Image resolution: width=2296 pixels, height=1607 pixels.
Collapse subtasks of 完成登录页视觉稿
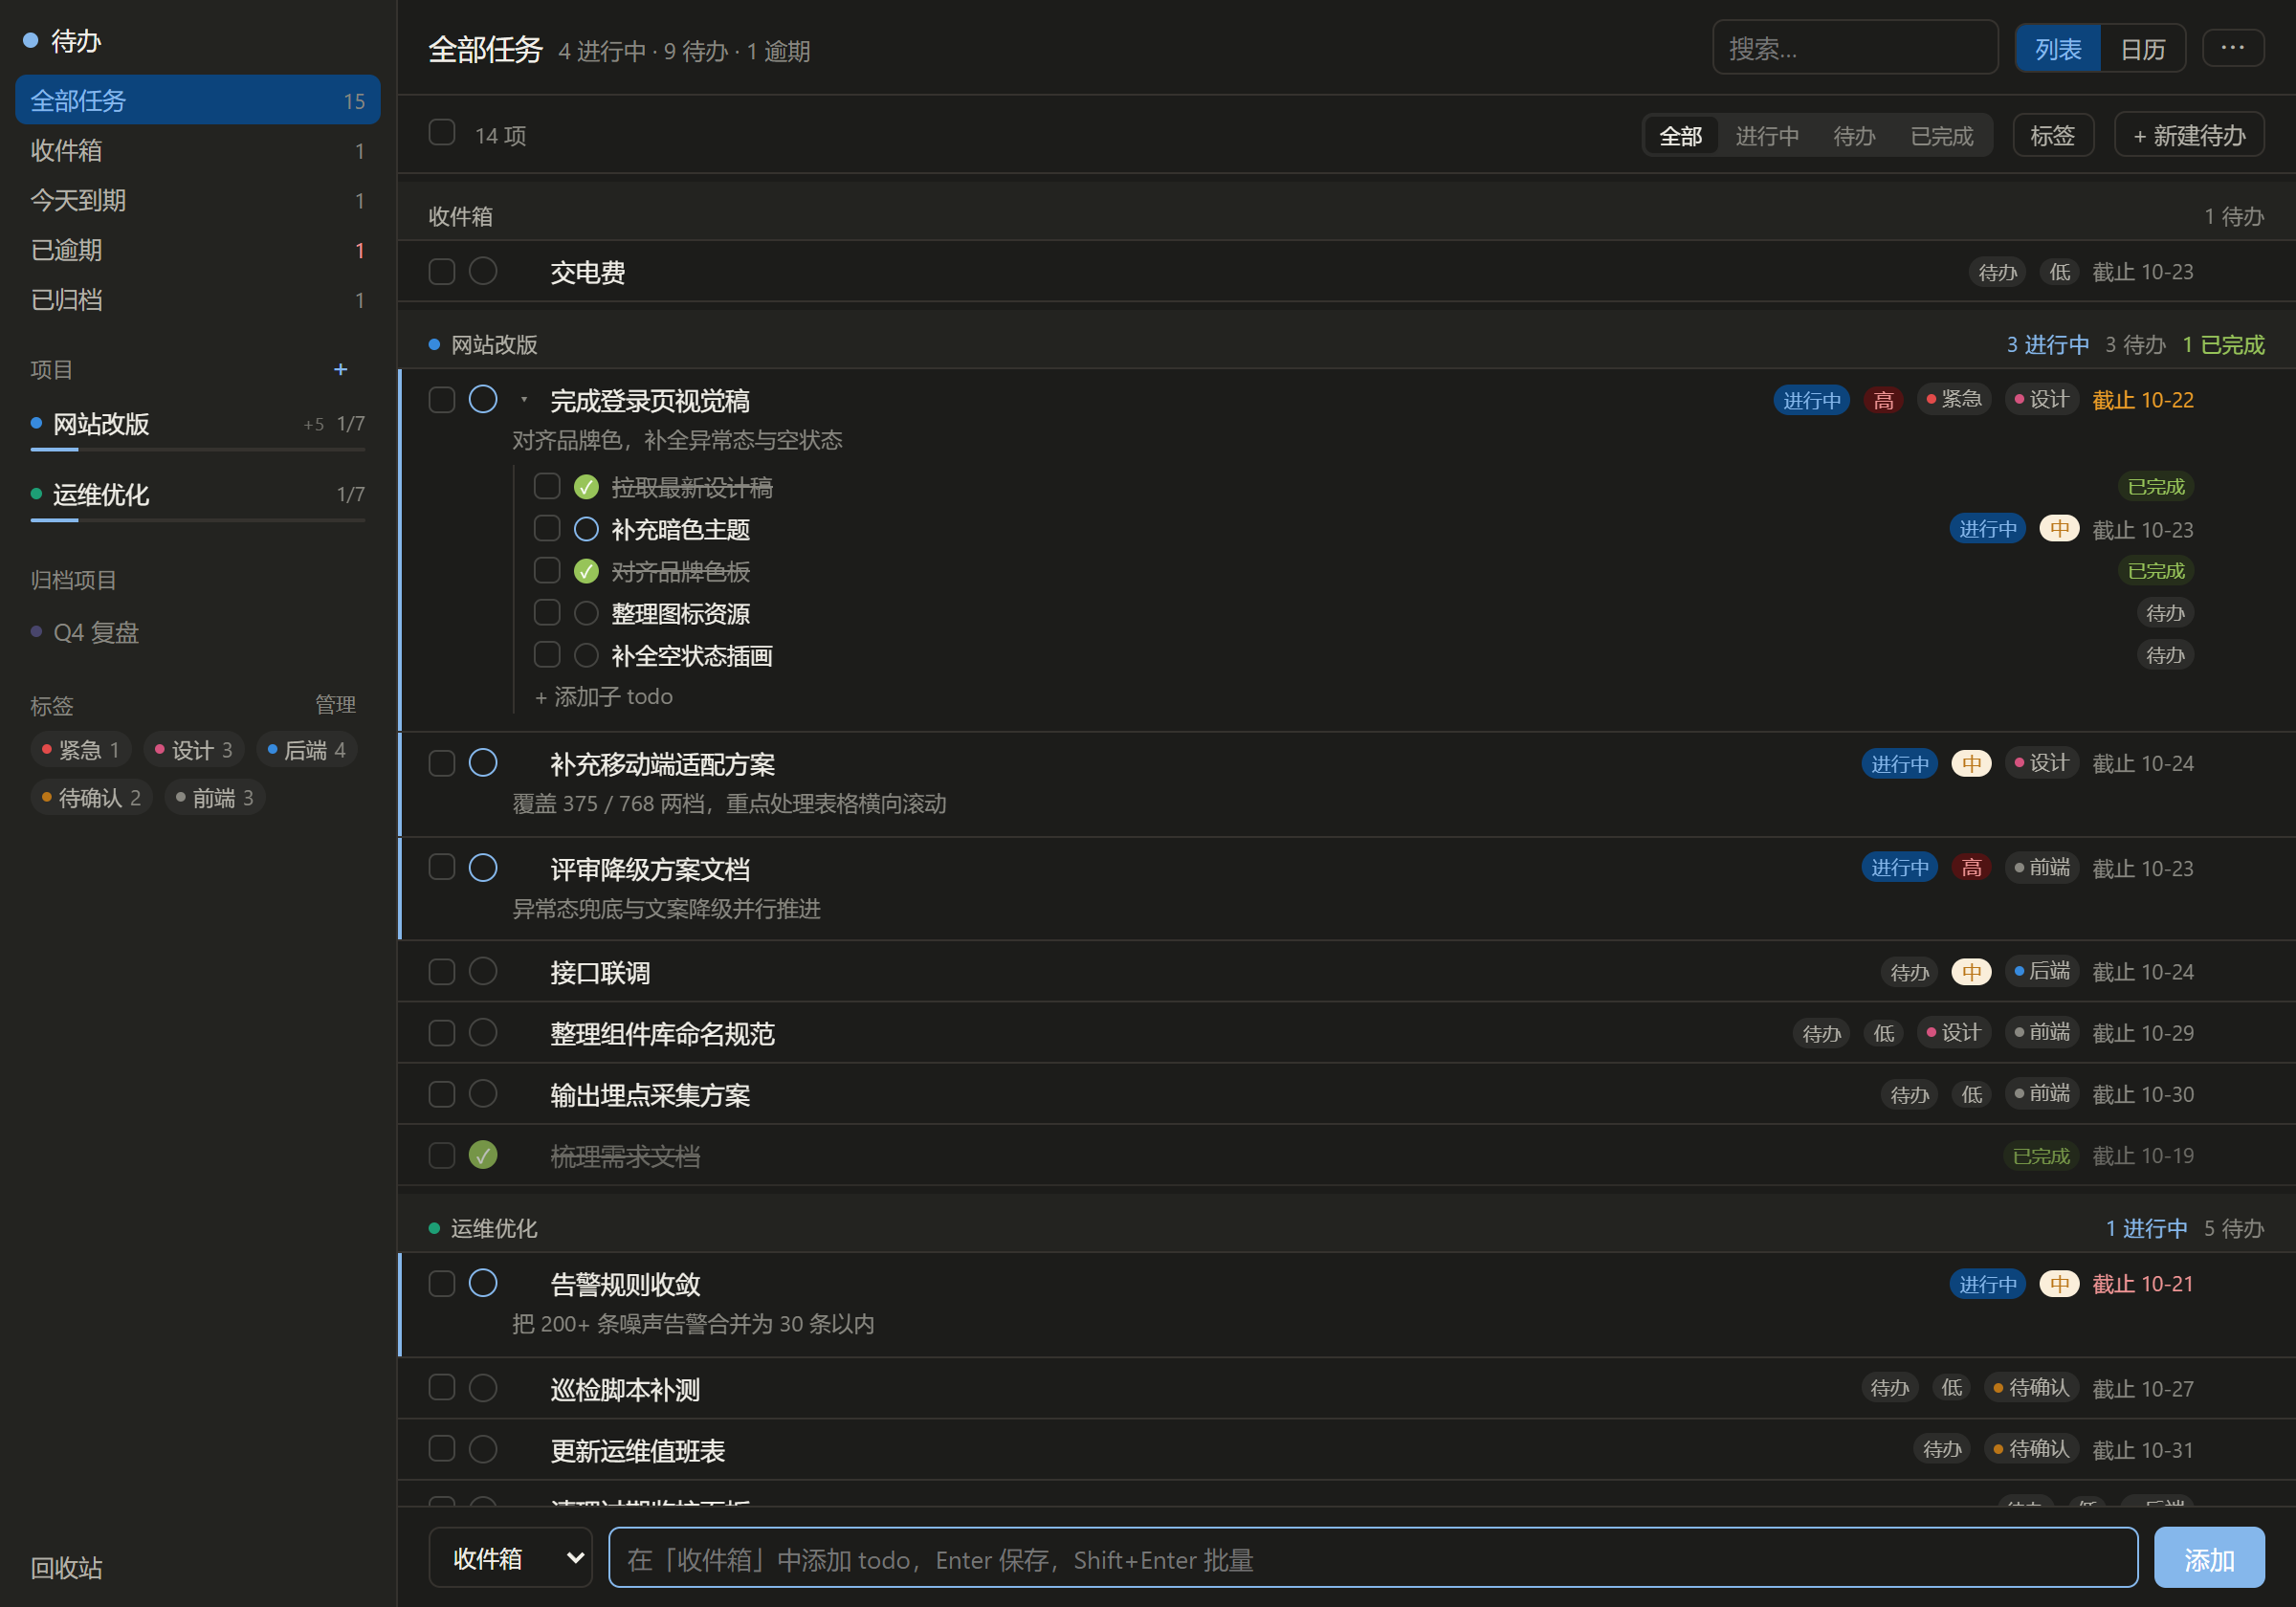click(524, 400)
